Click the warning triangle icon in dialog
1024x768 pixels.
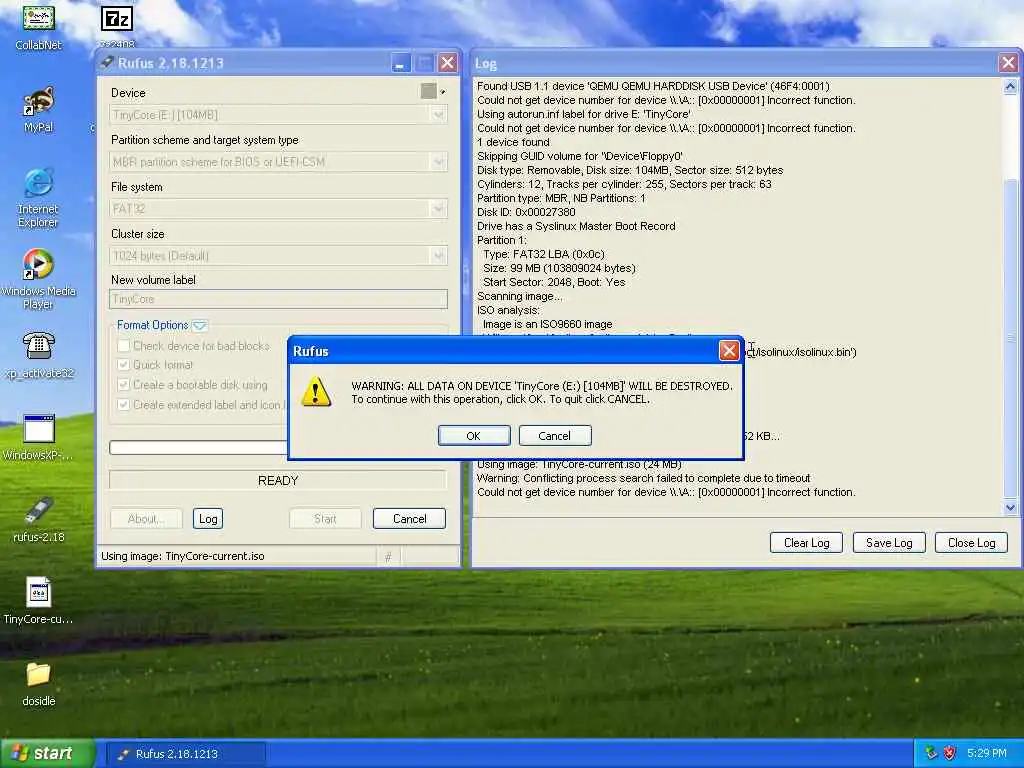[x=316, y=392]
